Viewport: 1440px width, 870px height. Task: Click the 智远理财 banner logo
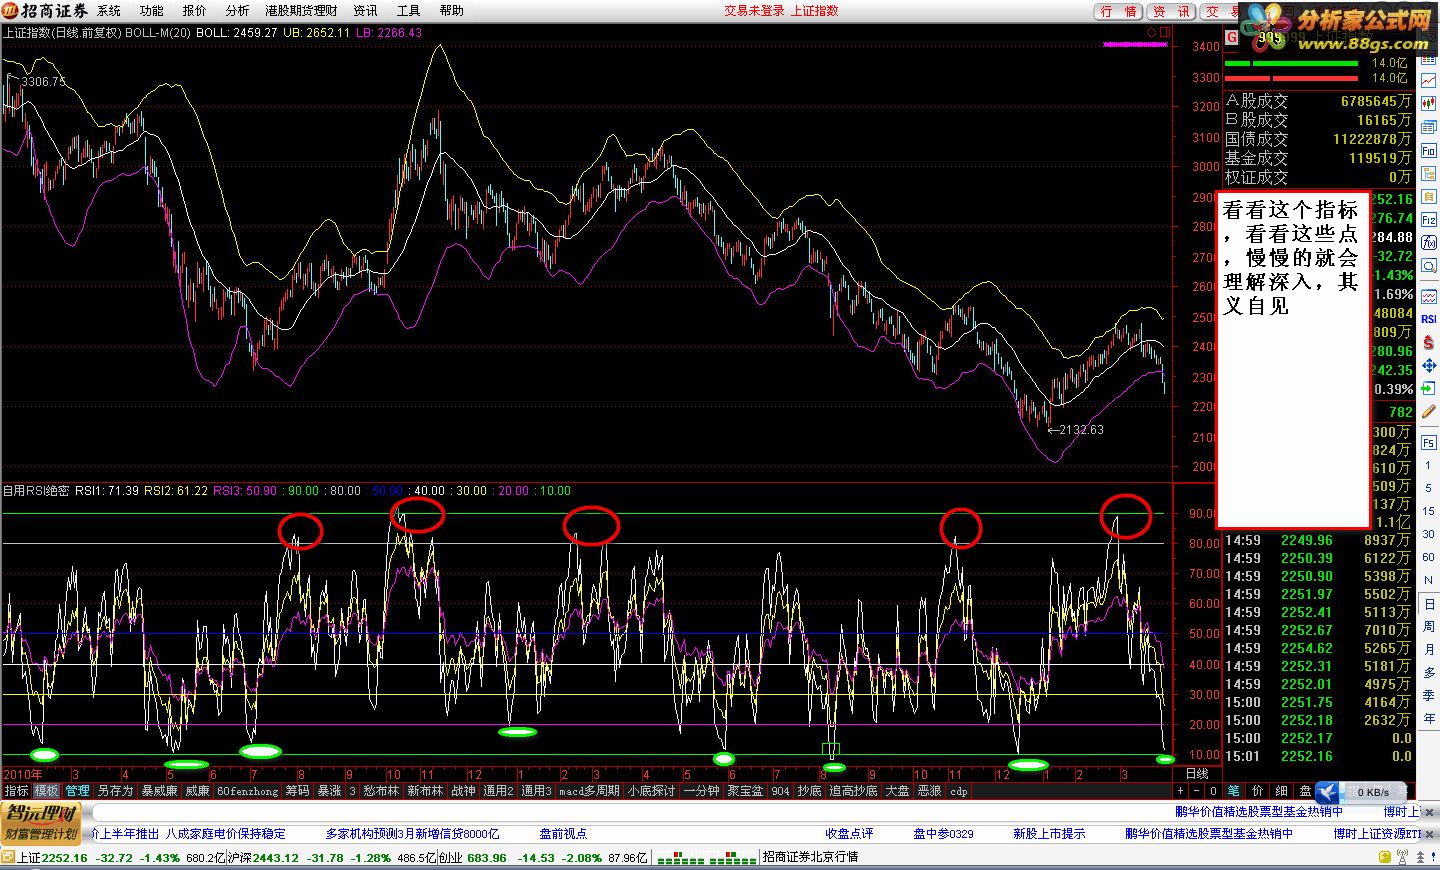point(42,822)
